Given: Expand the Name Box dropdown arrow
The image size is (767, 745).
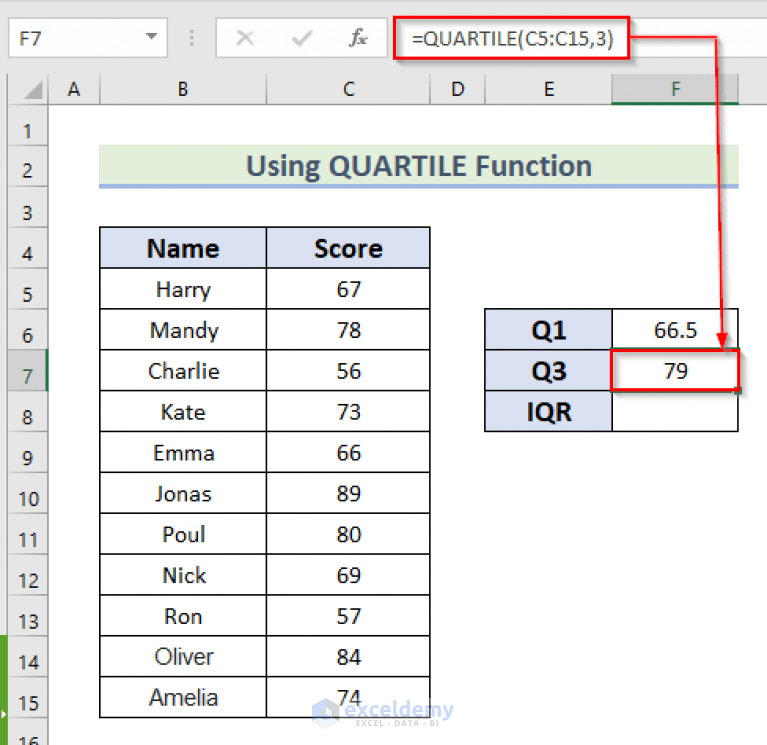Looking at the screenshot, I should tap(152, 37).
